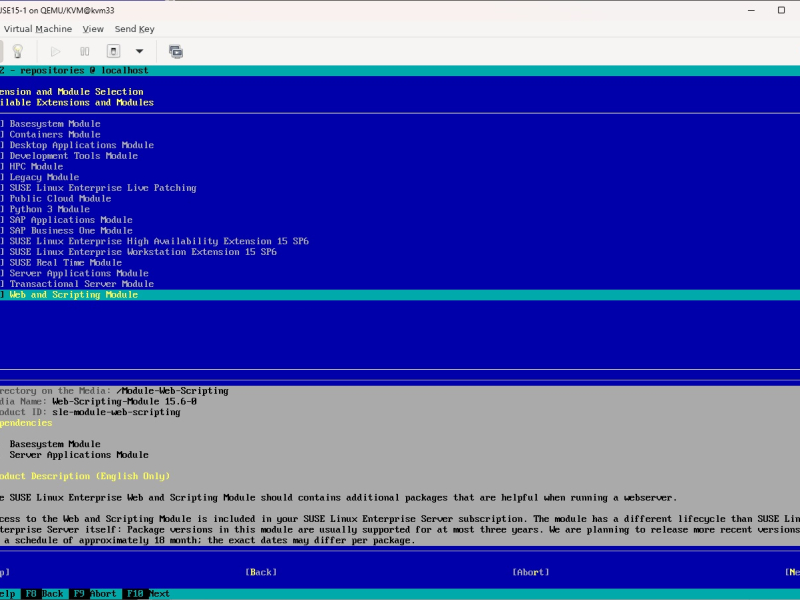This screenshot has height=600, width=800.
Task: Click the Pause virtual machine icon
Action: pos(85,52)
